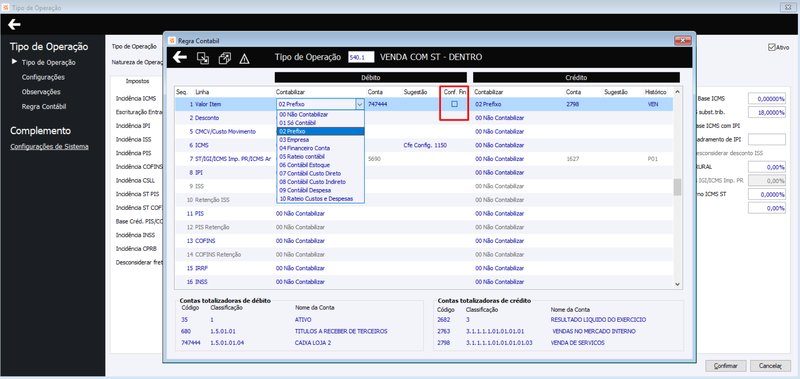Click the import arrow icon in dialog toolbar

click(203, 58)
